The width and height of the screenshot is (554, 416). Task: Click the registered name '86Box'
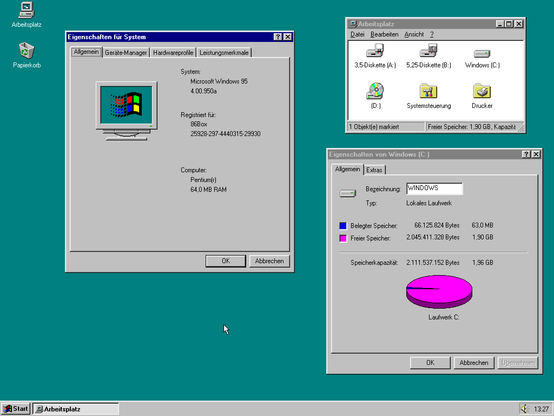(199, 124)
